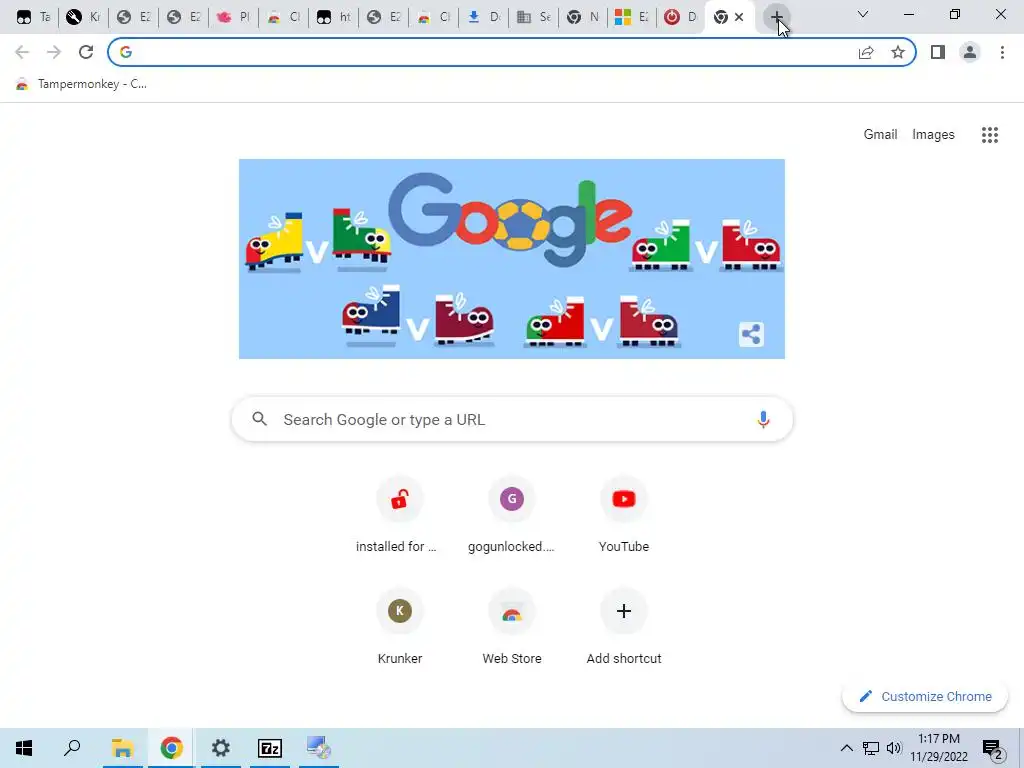Switch to the 'Kr' tab
1024x768 pixels.
pyautogui.click(x=83, y=17)
